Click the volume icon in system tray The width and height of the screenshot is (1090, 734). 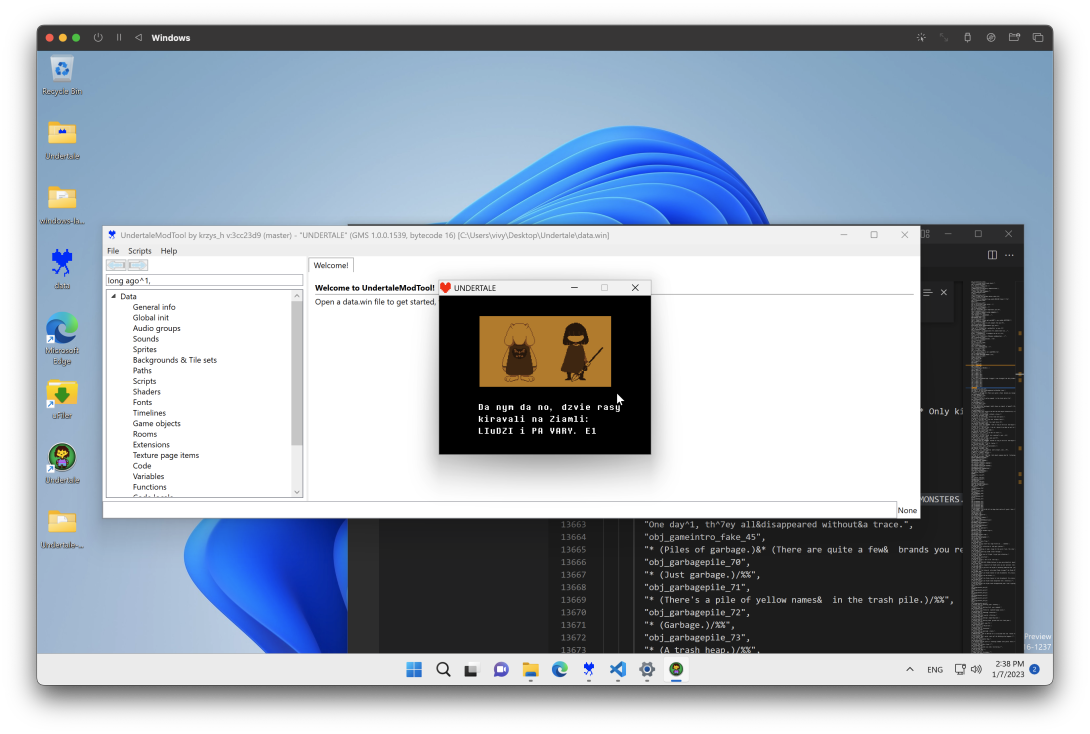tap(976, 669)
